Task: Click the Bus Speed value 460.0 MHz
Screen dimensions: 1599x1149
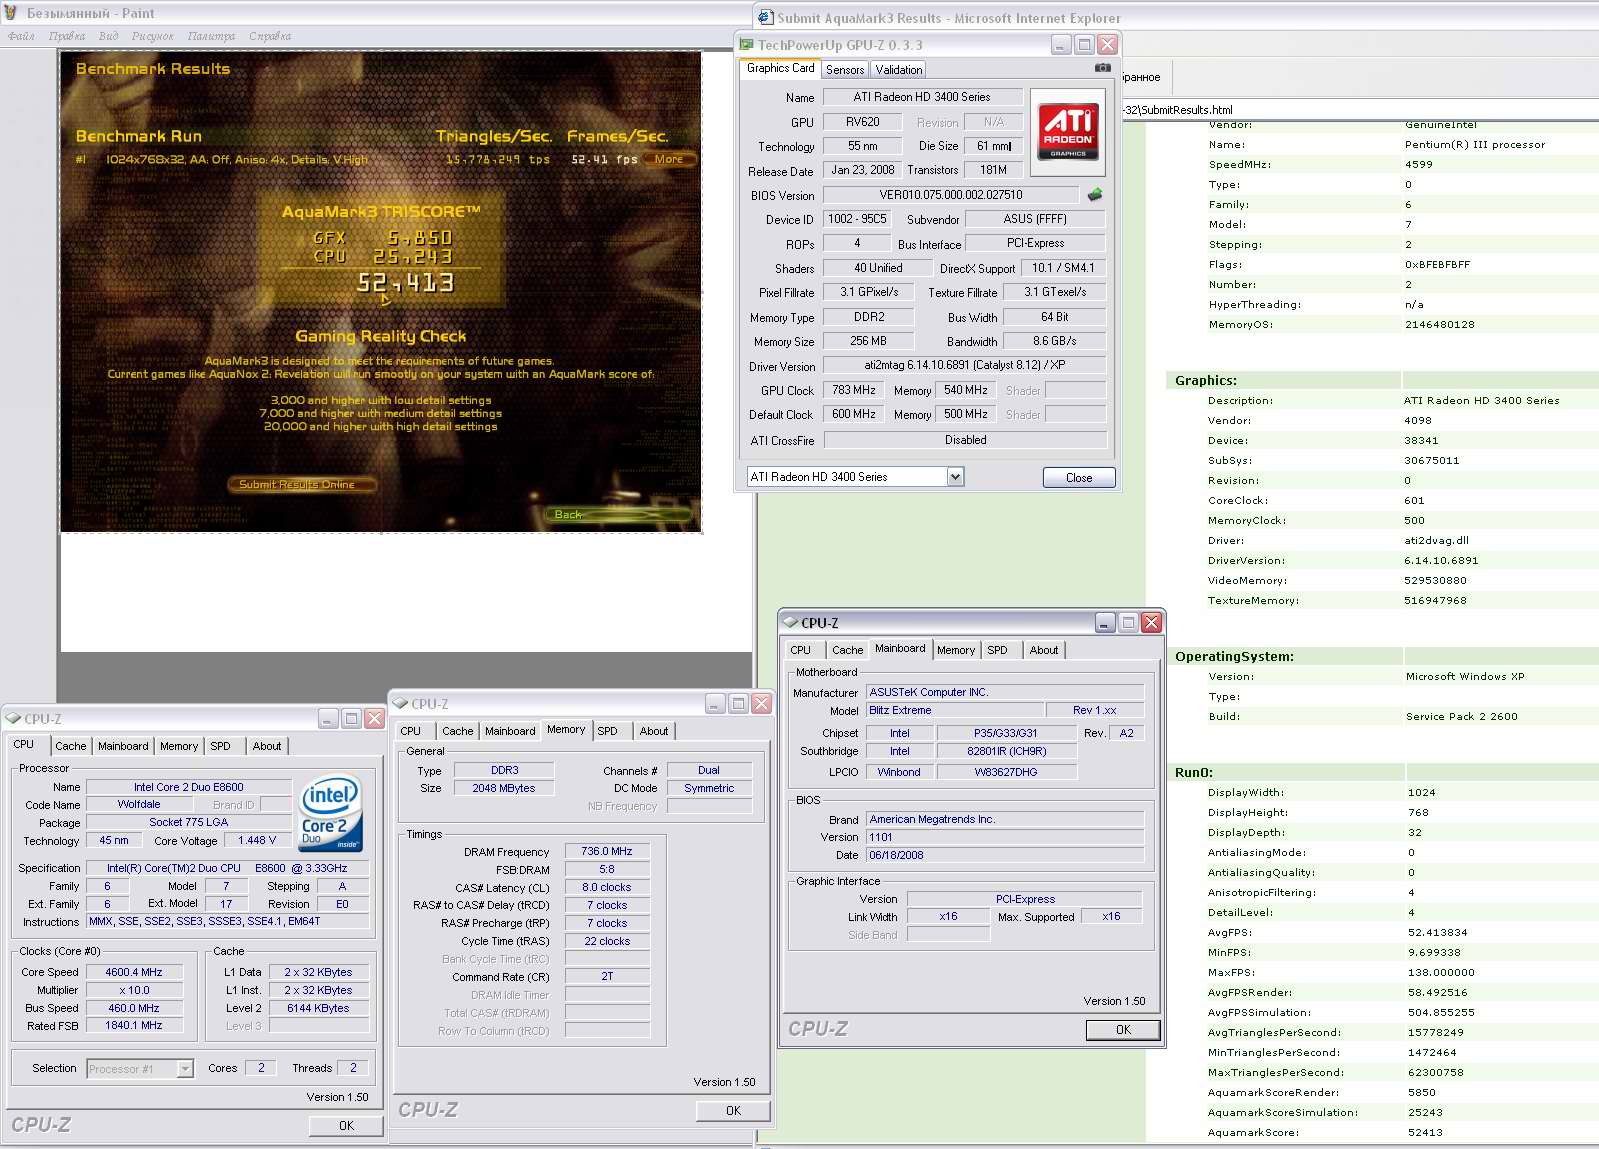Action: 134,1008
